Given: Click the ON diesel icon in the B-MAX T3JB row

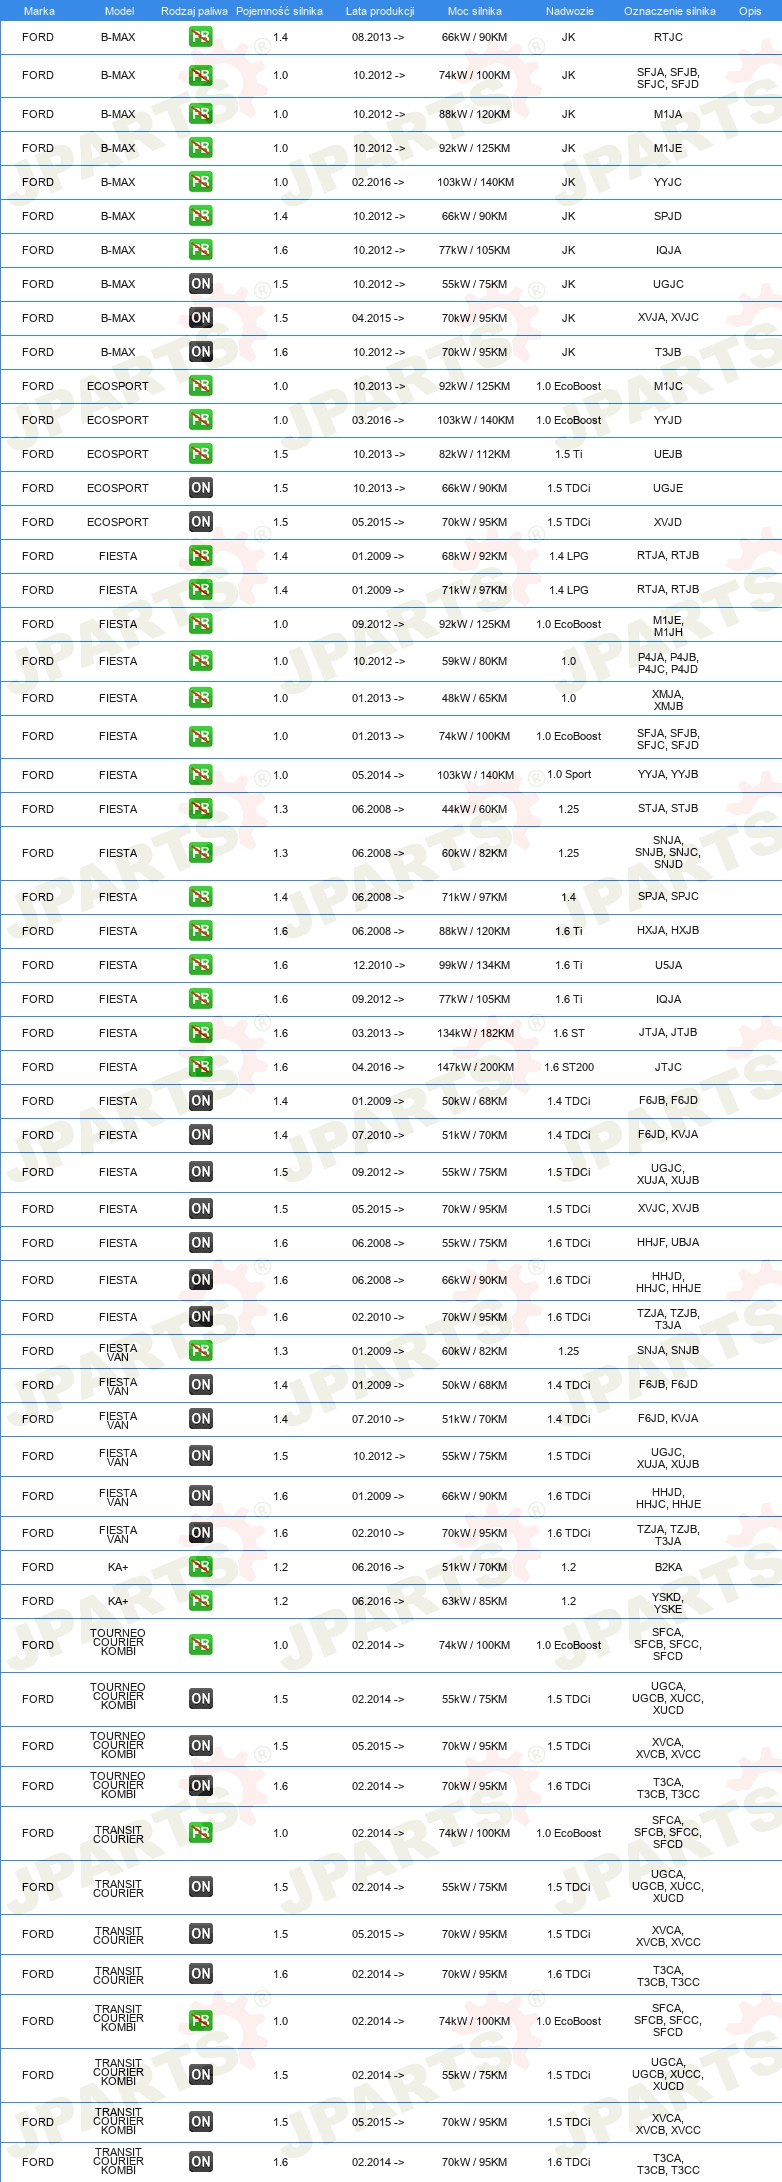Looking at the screenshot, I should pyautogui.click(x=200, y=352).
